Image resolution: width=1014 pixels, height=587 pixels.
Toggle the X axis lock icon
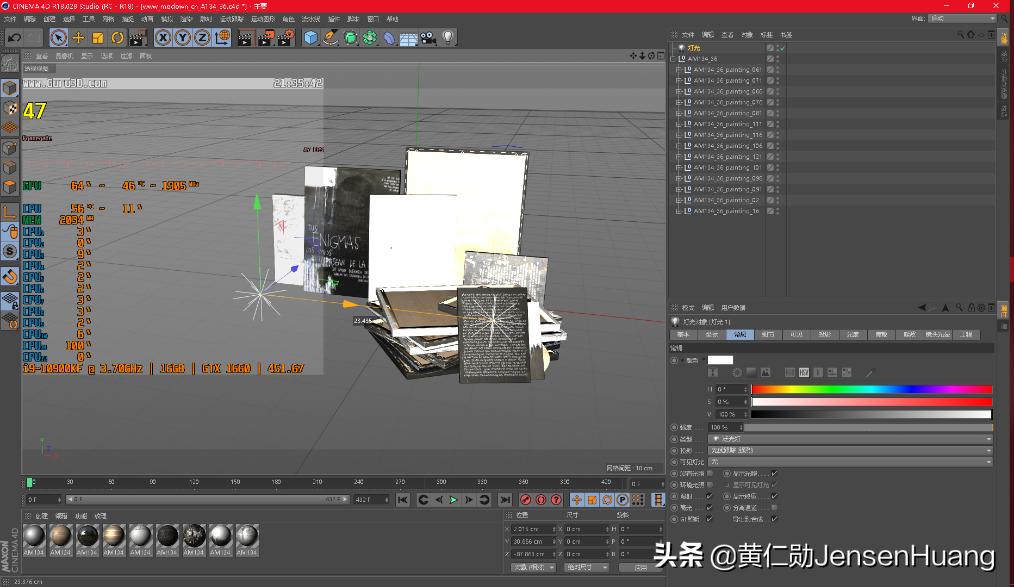click(x=164, y=38)
